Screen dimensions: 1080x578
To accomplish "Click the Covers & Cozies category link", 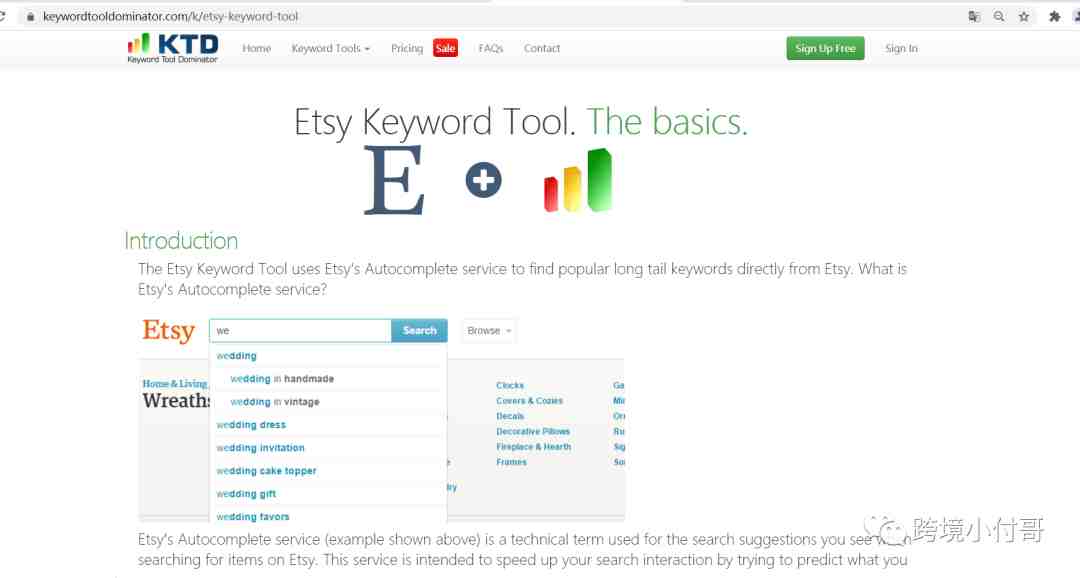I will (529, 400).
